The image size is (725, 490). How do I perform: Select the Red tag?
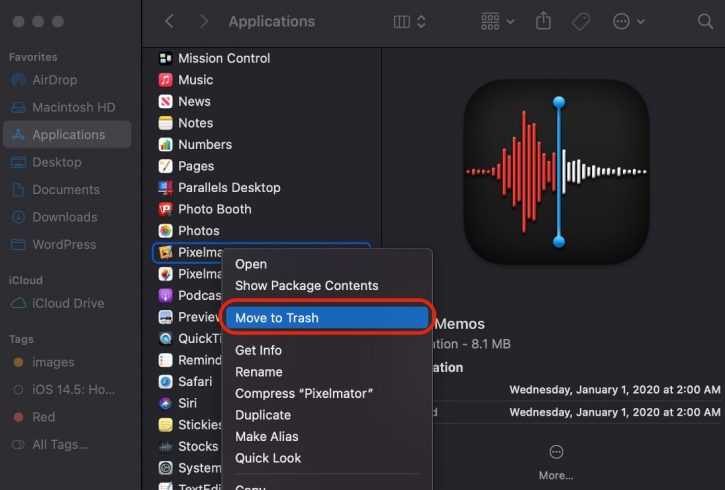click(x=67, y=417)
